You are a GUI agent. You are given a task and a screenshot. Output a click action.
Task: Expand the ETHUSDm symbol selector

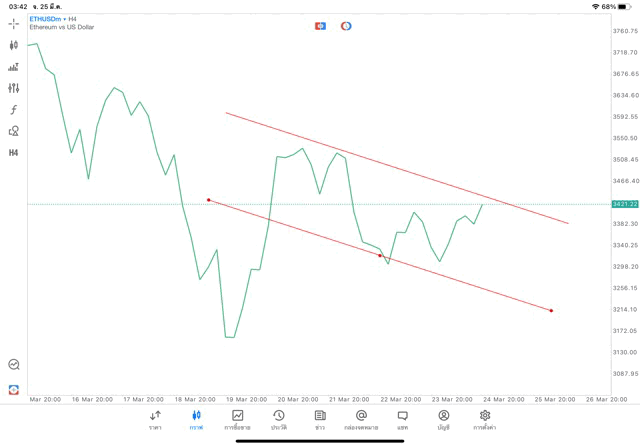coord(46,18)
